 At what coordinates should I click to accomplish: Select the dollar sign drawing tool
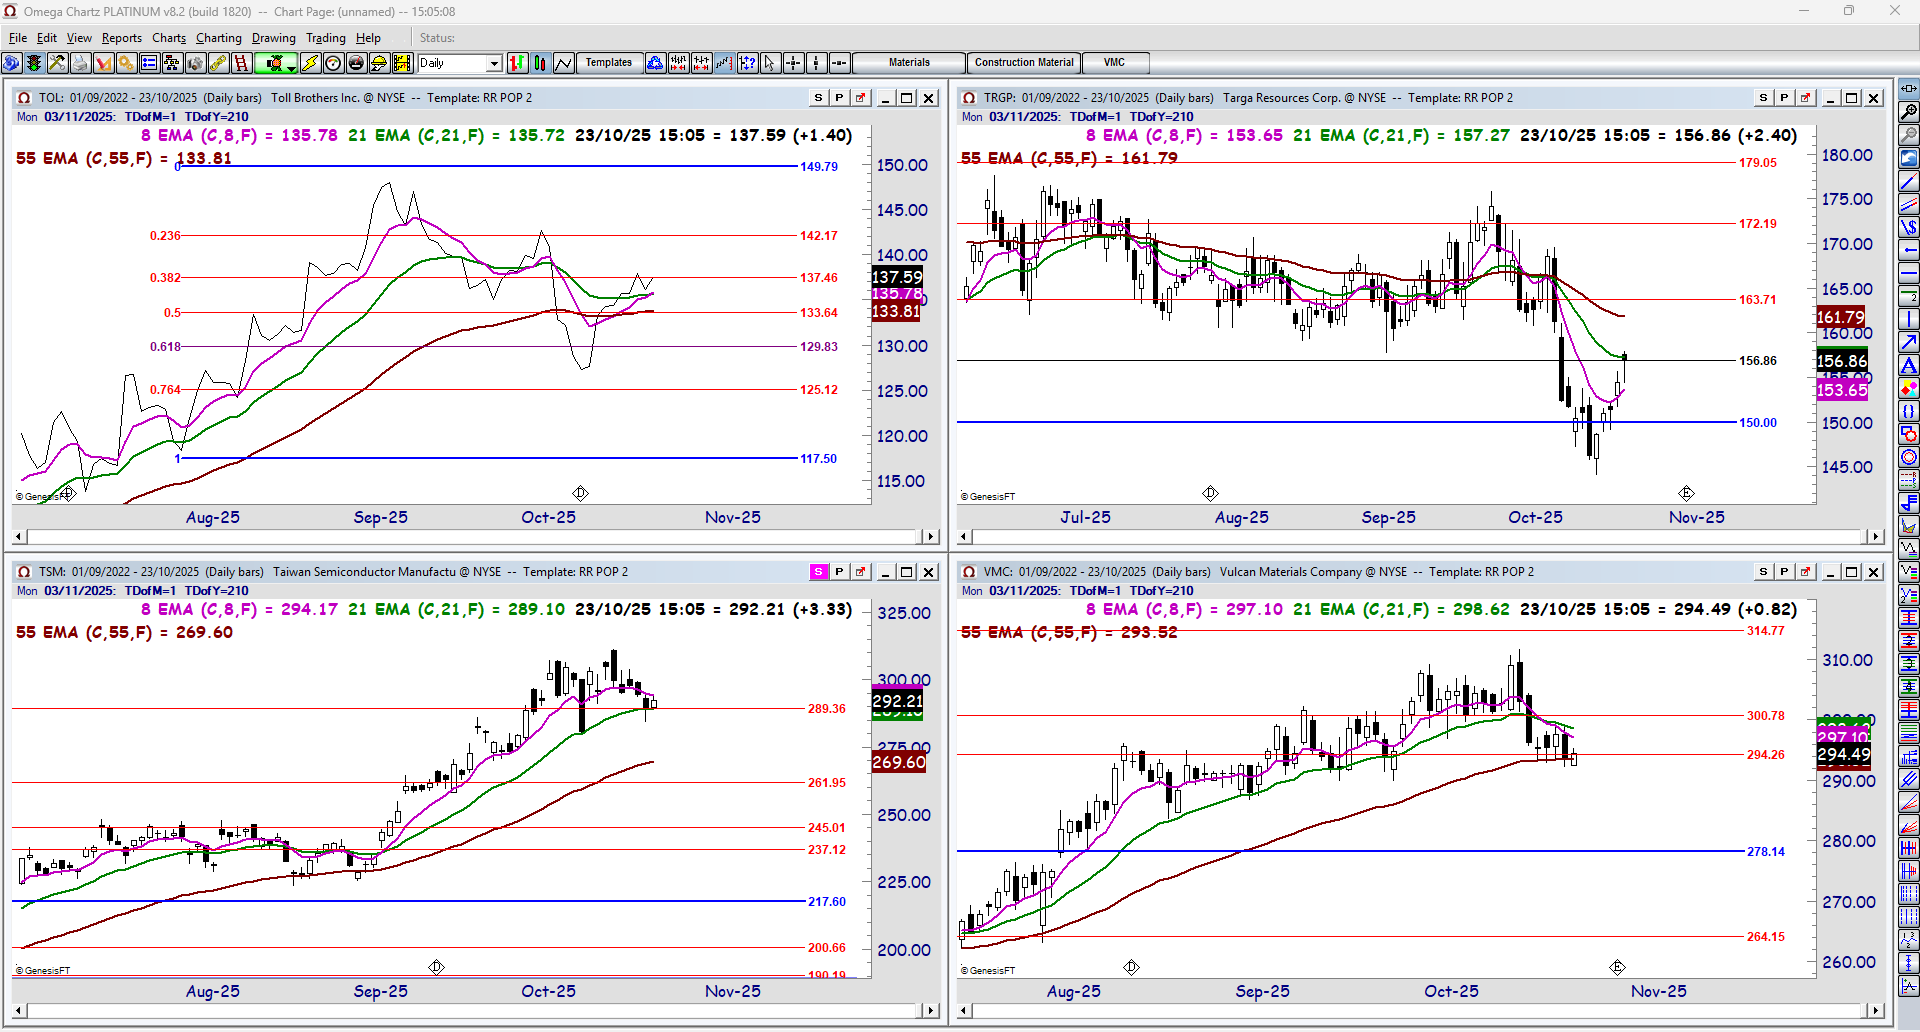pos(1909,227)
